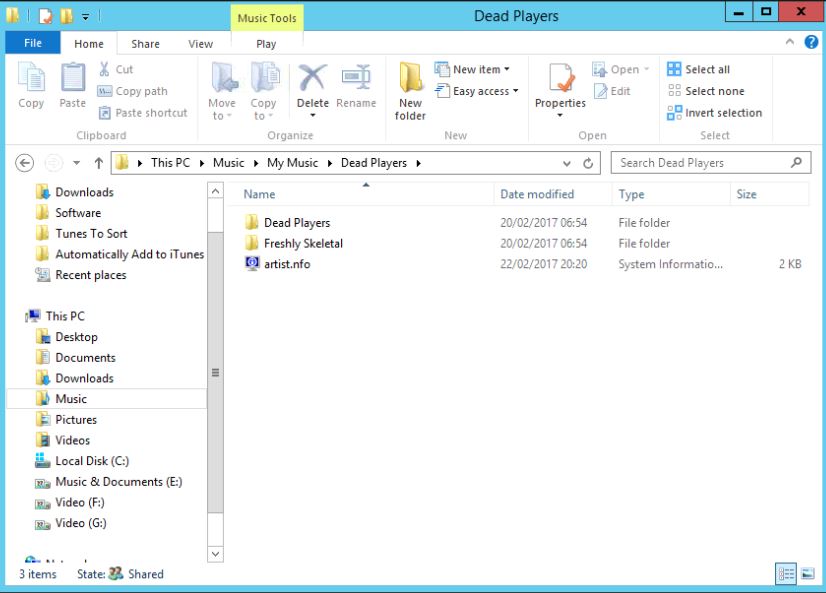Refresh the folder with the refresh icon

pos(589,163)
